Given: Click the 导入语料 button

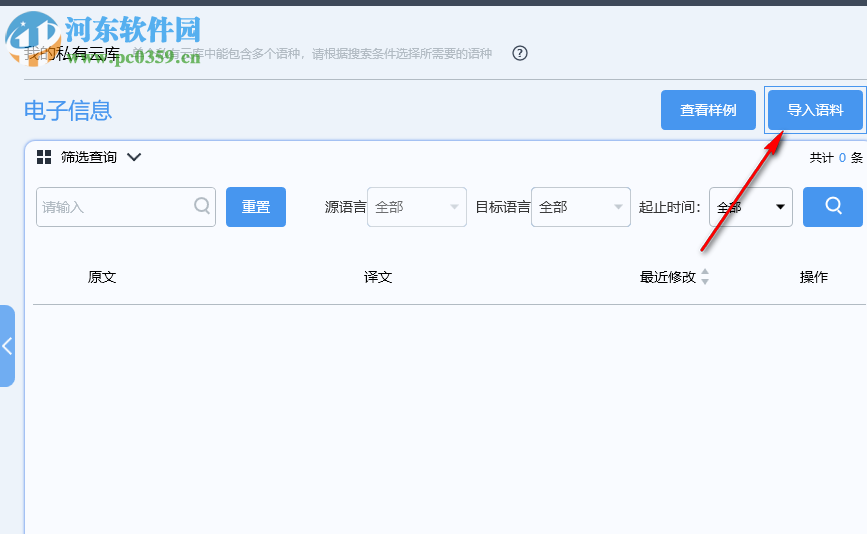Looking at the screenshot, I should tap(815, 110).
